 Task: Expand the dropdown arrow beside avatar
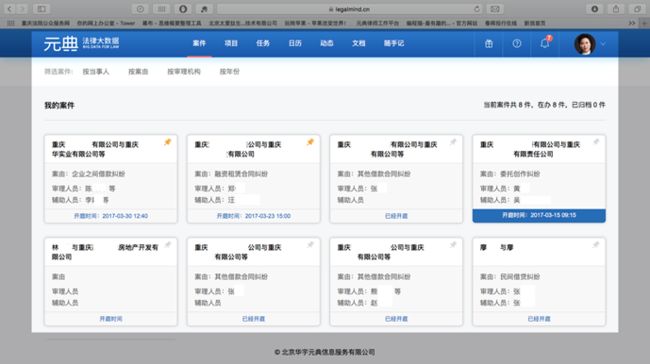point(603,44)
